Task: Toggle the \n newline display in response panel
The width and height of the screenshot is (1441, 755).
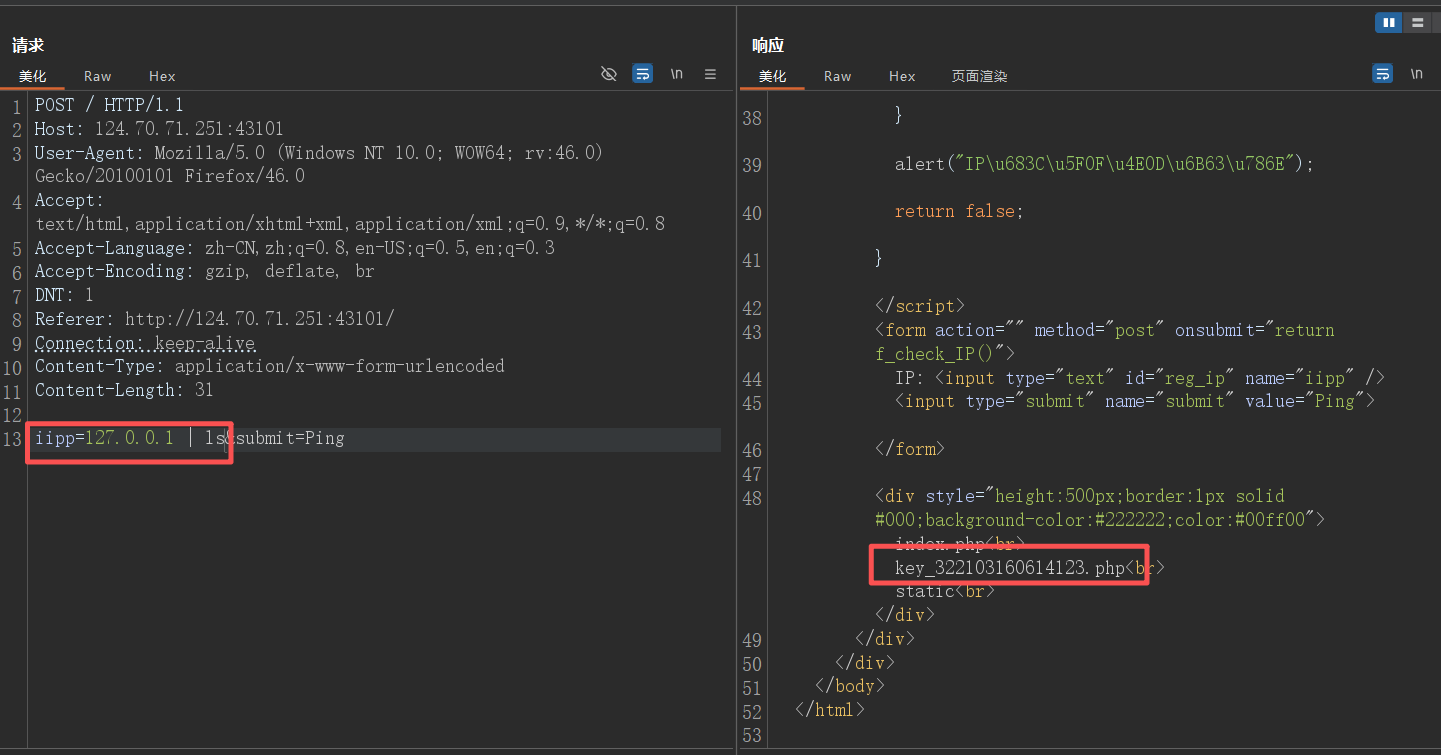Action: coord(1417,74)
